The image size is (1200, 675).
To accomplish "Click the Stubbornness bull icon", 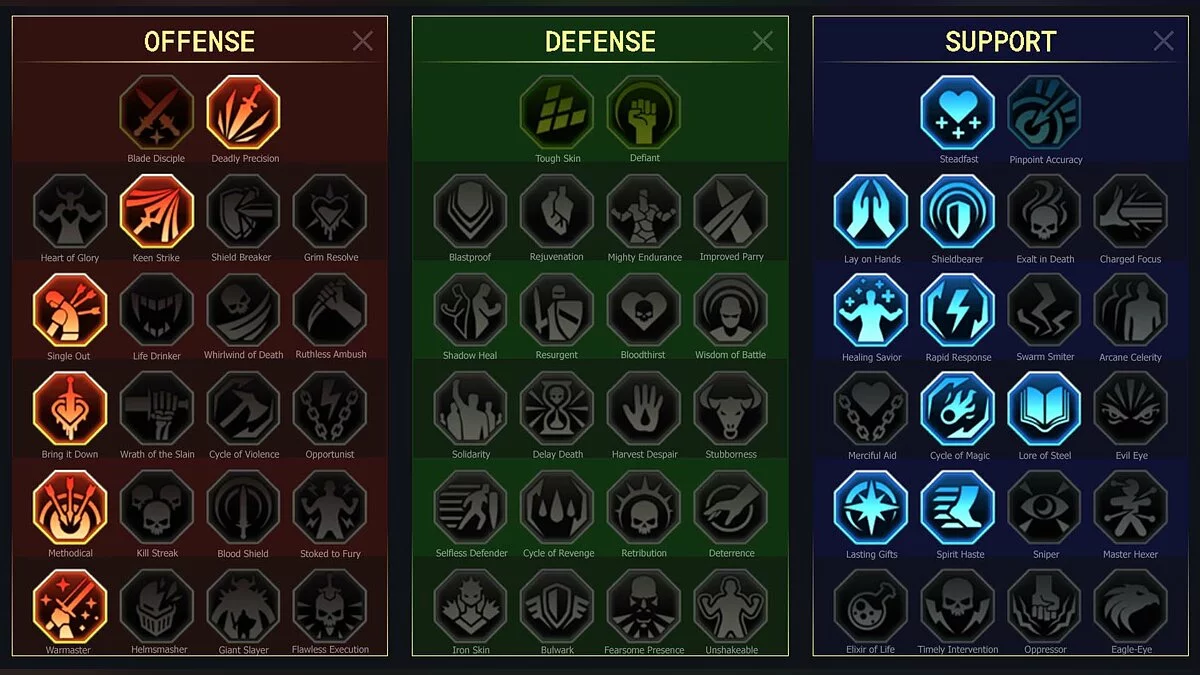I will click(731, 409).
